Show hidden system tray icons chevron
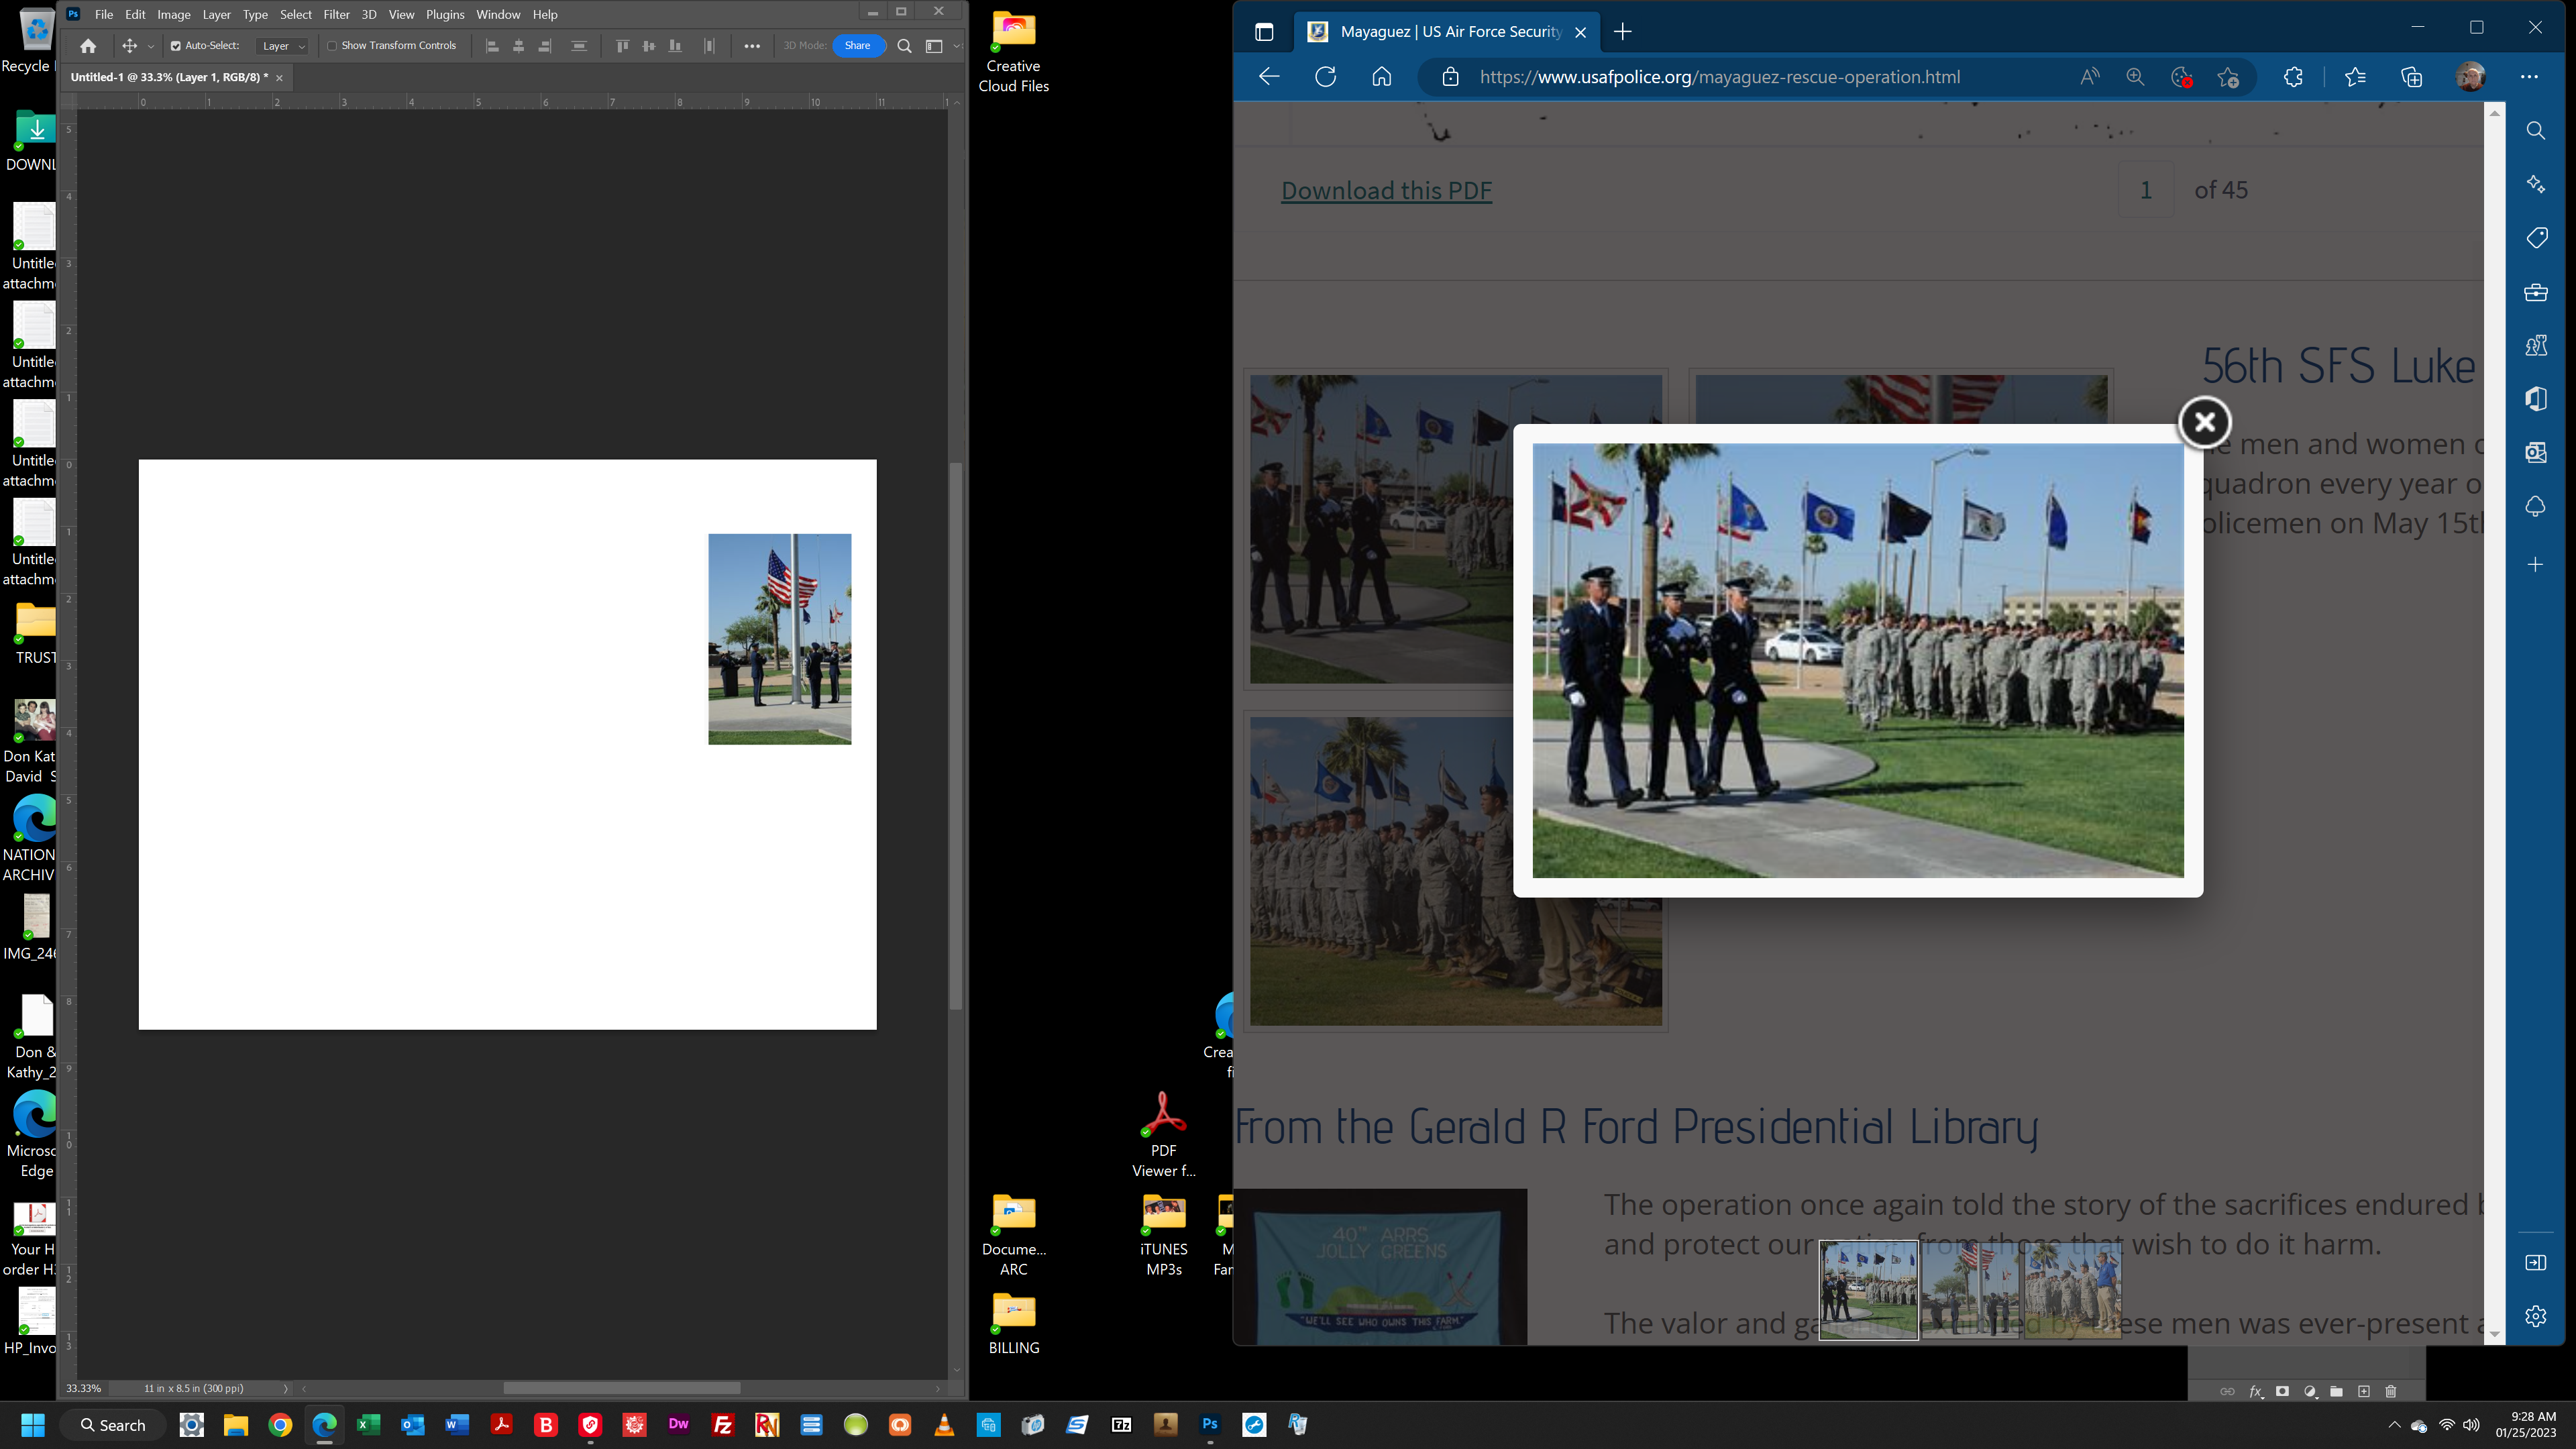 tap(2394, 1425)
